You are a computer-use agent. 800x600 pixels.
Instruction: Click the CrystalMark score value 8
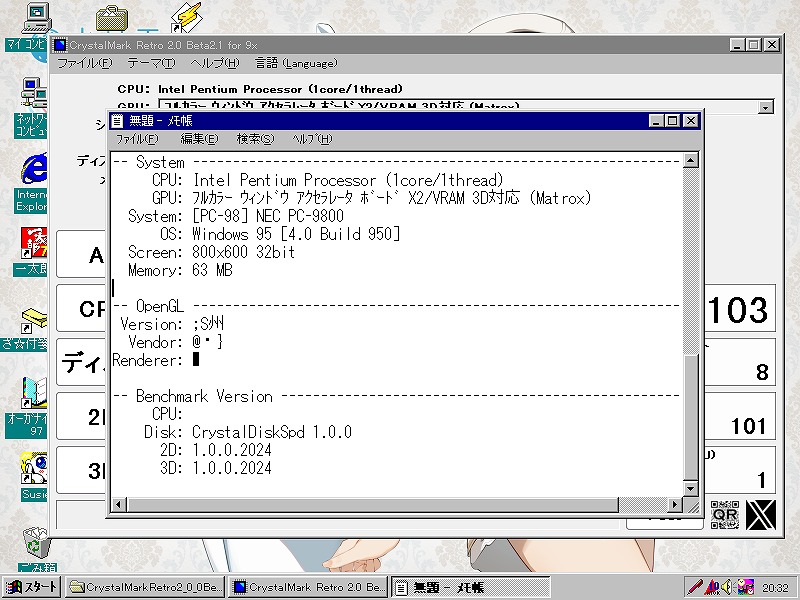coord(762,372)
